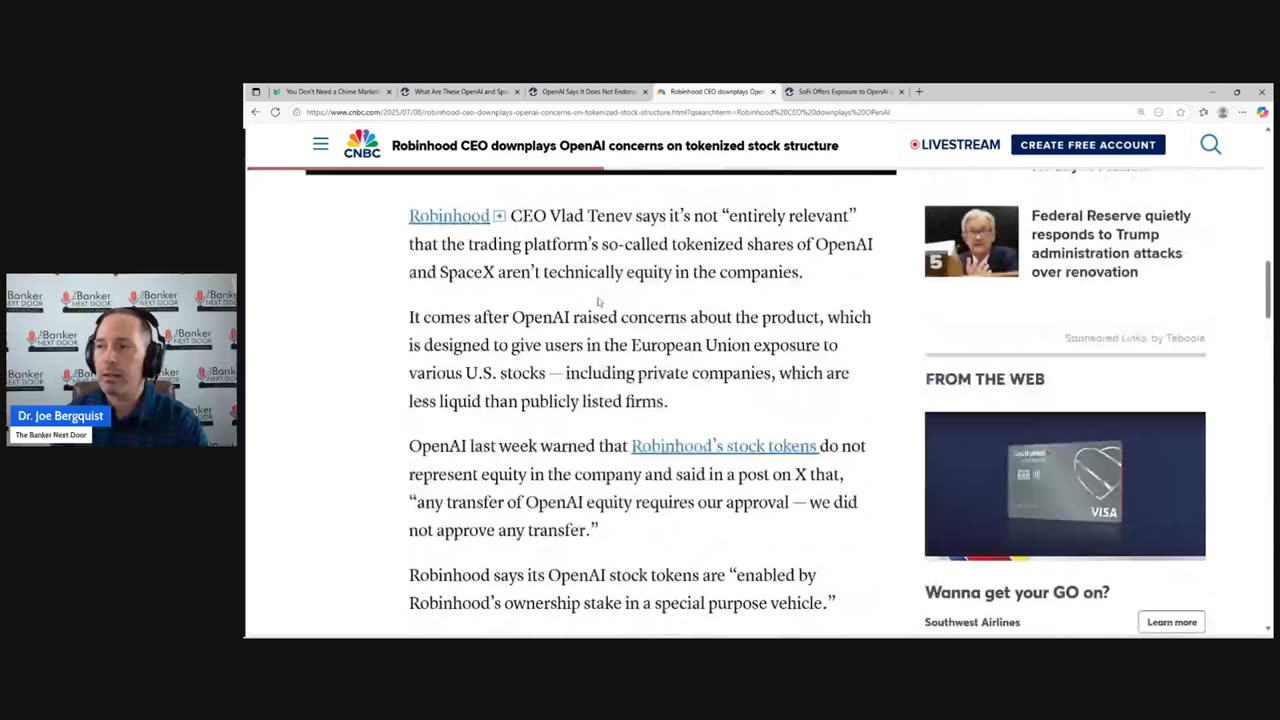Open the browser profile avatar
1280x720 pixels.
pos(1222,112)
